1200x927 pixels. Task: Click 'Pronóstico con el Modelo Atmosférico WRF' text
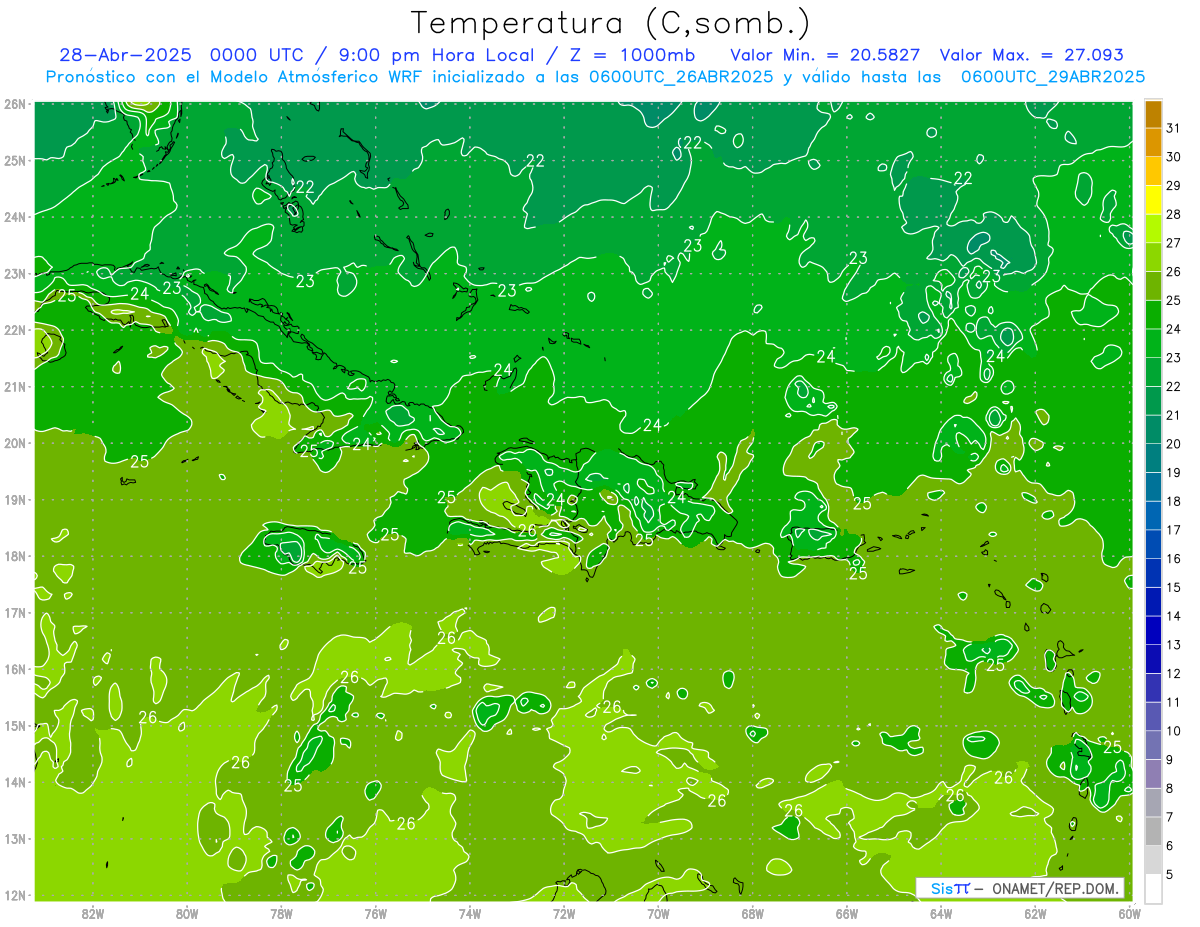point(236,77)
